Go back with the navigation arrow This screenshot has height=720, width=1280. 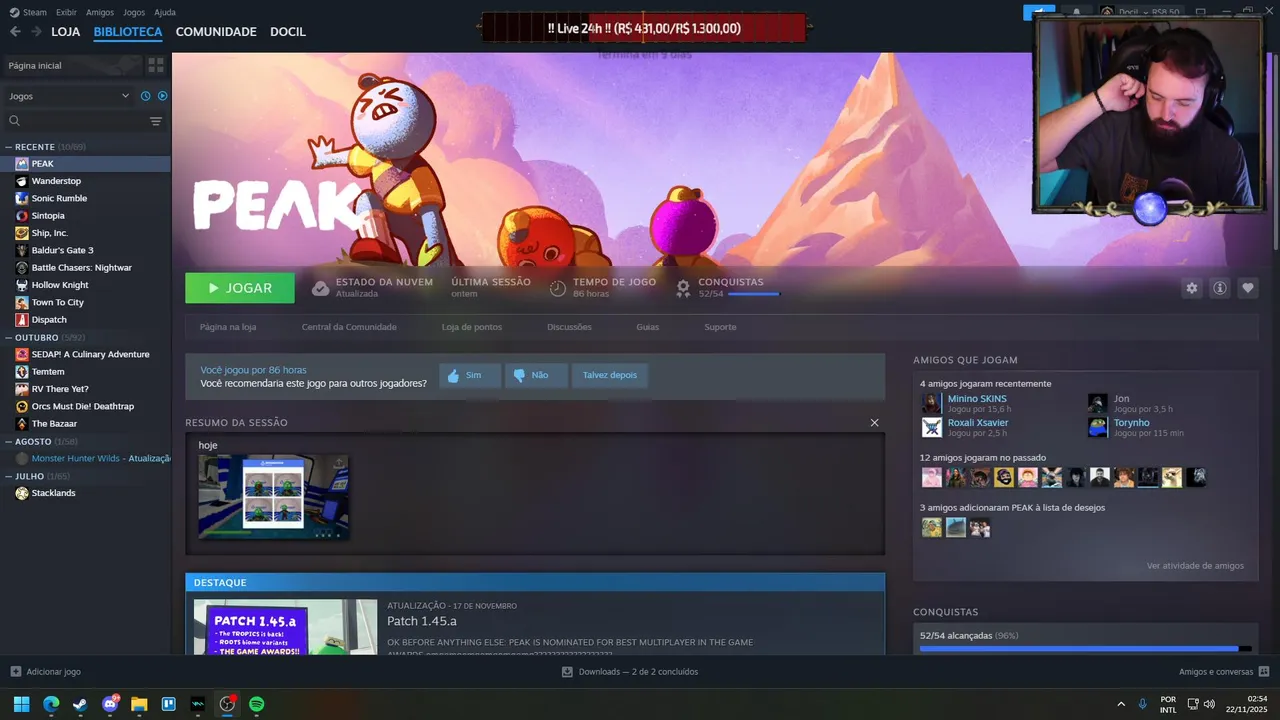click(x=15, y=32)
